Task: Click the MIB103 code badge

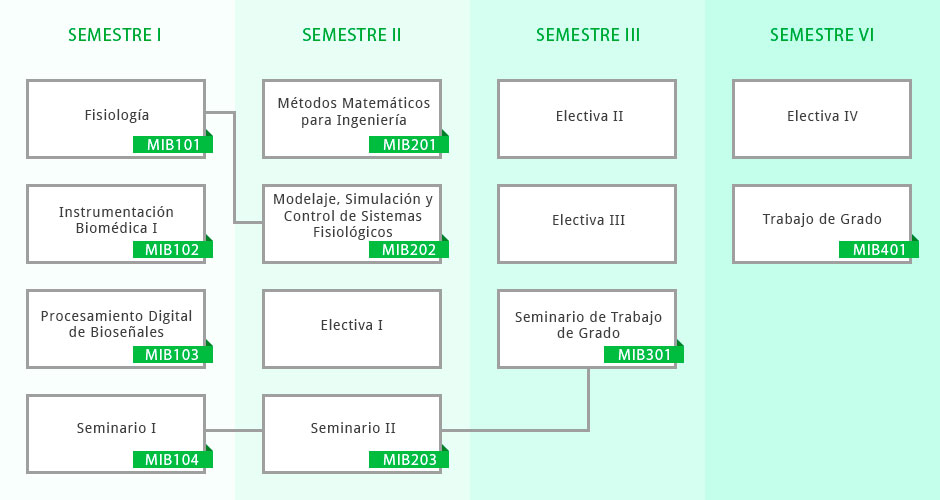Action: (x=173, y=354)
